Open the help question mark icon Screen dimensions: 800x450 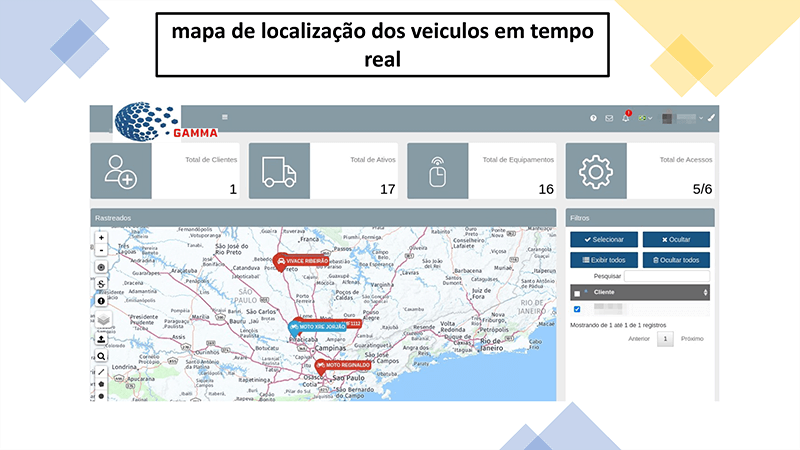coord(593,118)
